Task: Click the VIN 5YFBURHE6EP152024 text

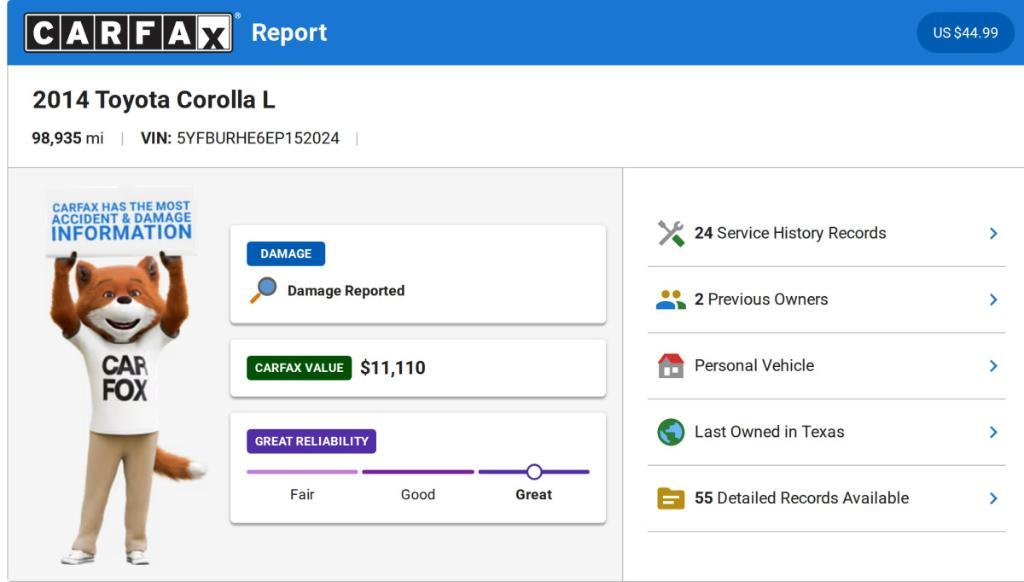Action: [x=240, y=138]
